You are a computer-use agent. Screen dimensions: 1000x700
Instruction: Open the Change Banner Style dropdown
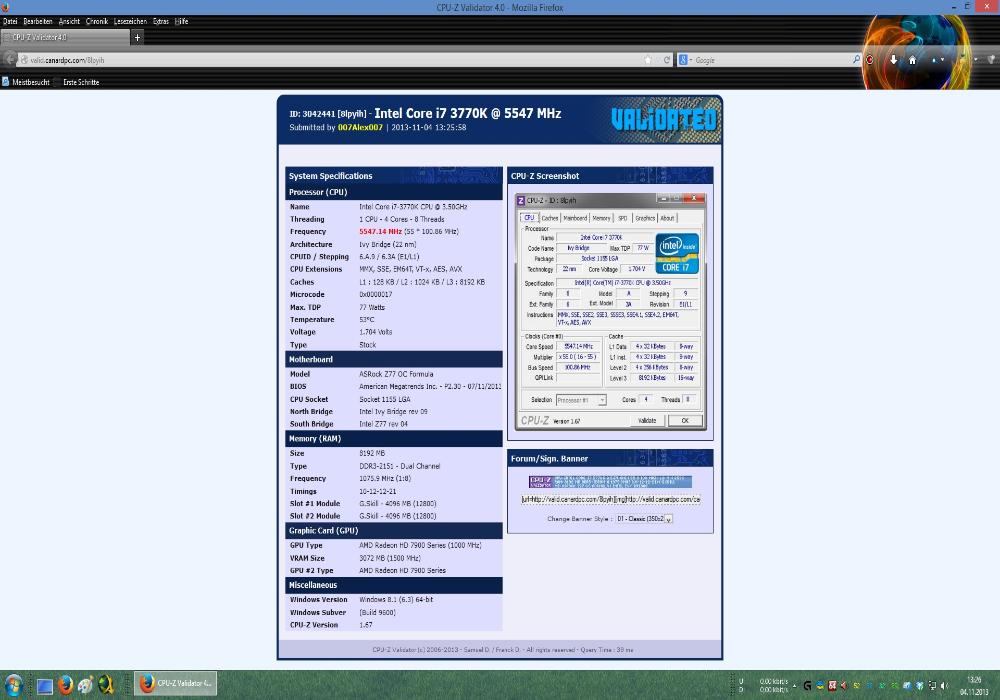(643, 519)
